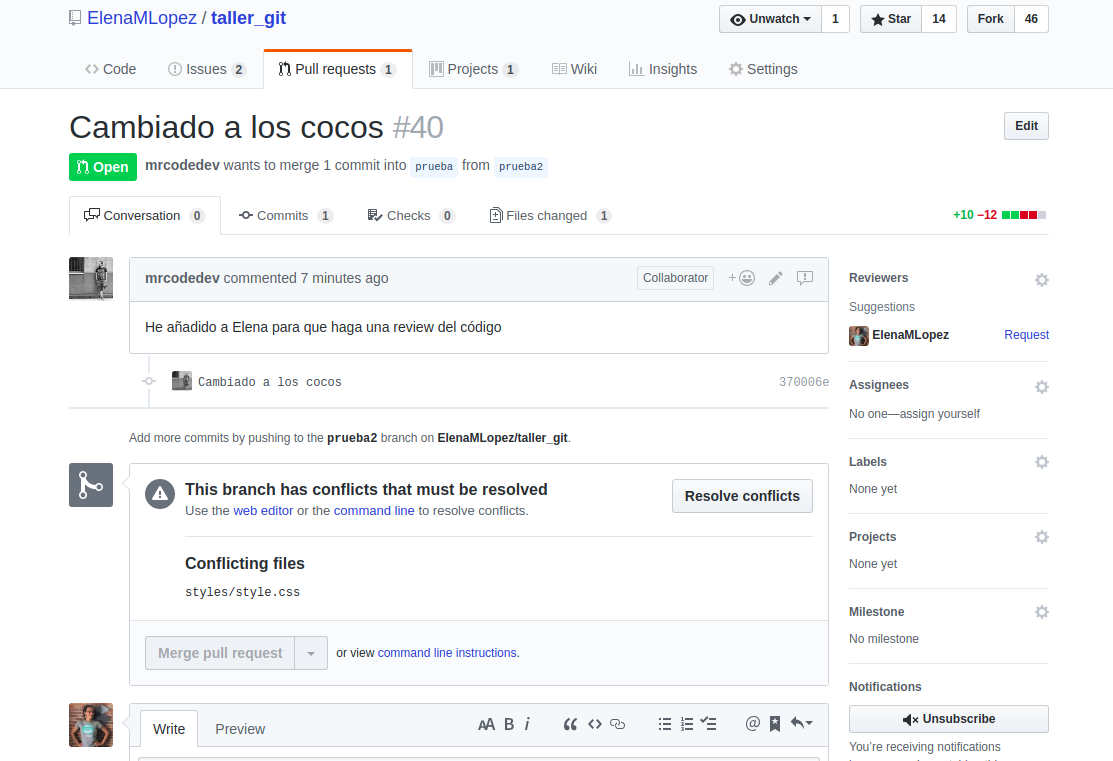Request a review from ElenaMLopez
This screenshot has width=1113, height=761.
click(x=1026, y=335)
